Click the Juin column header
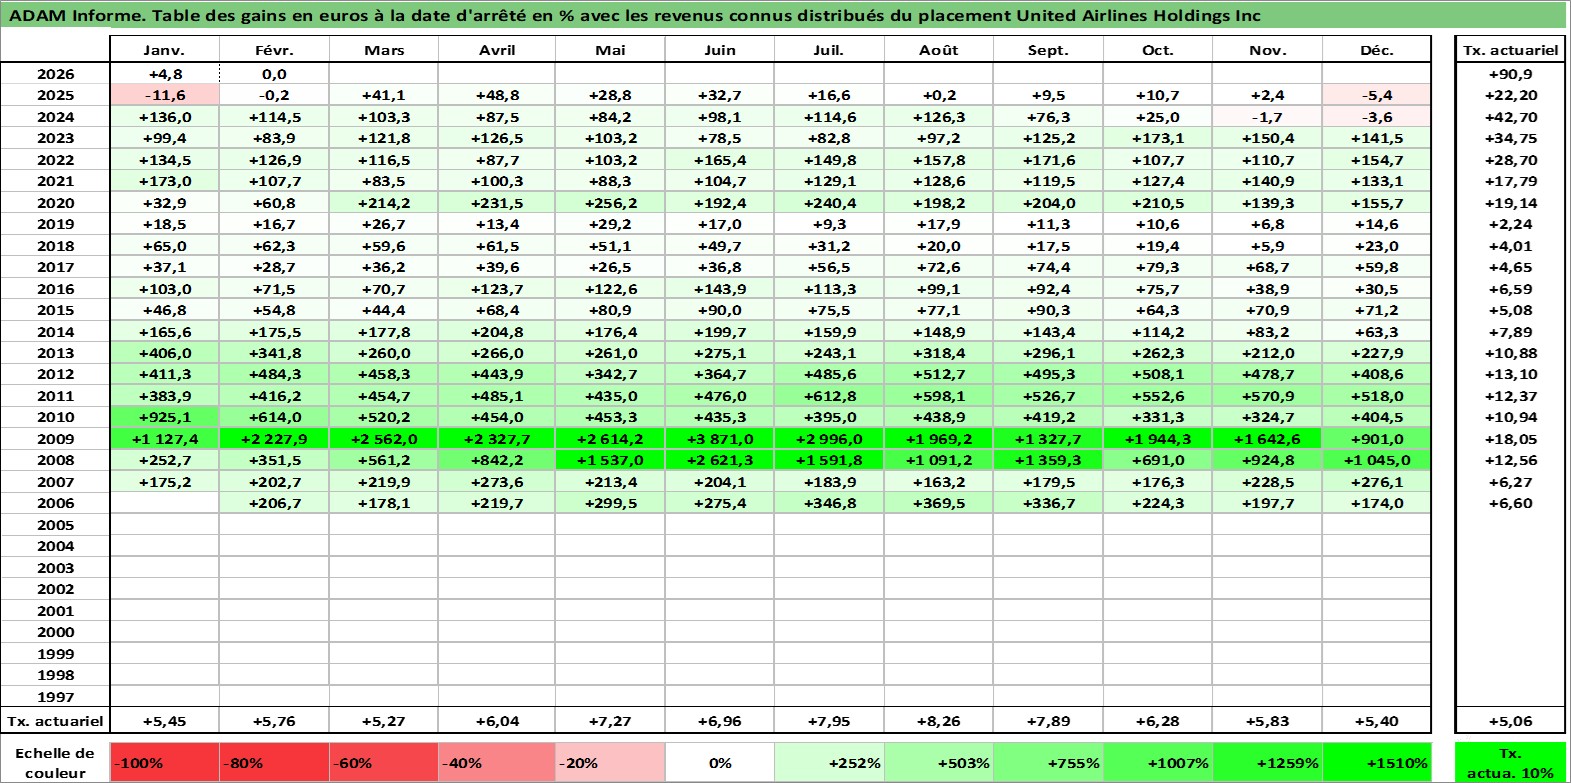Screen dimensions: 1571x783 pyautogui.click(x=719, y=50)
